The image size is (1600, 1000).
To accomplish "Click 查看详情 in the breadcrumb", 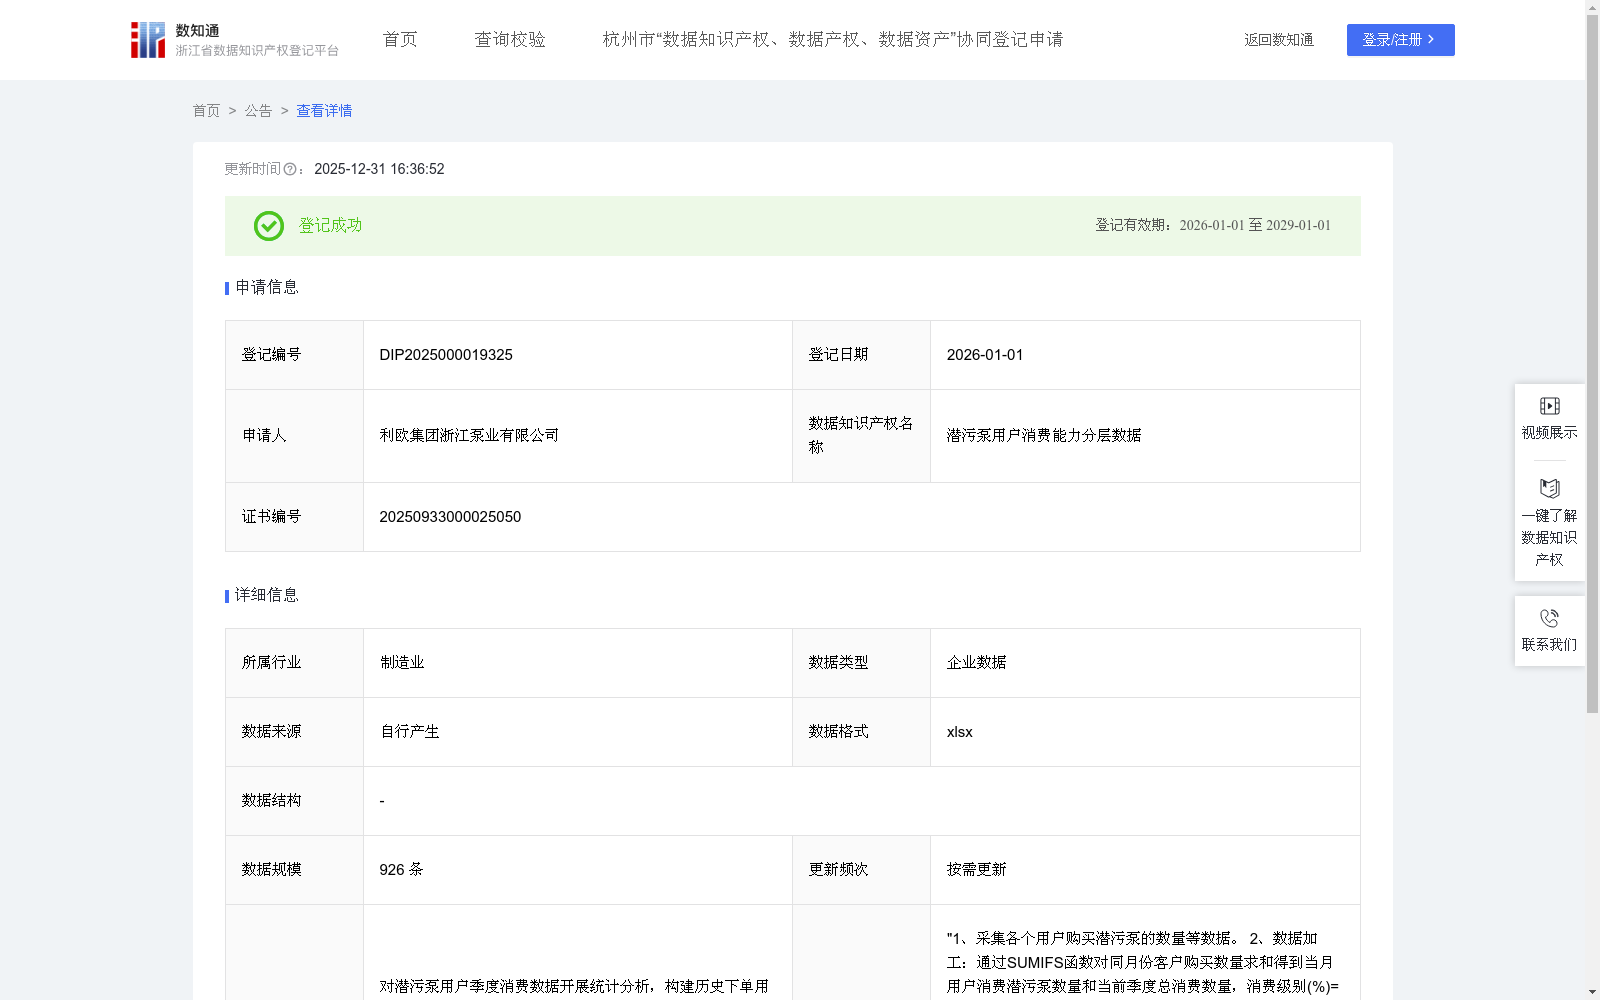I will [324, 111].
